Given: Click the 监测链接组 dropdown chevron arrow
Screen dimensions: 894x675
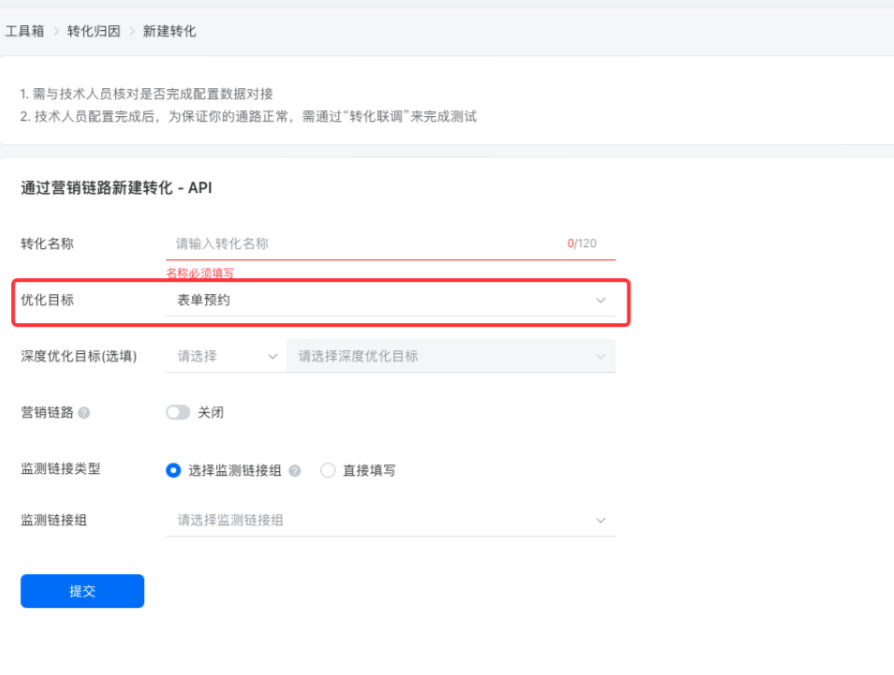Looking at the screenshot, I should [600, 521].
